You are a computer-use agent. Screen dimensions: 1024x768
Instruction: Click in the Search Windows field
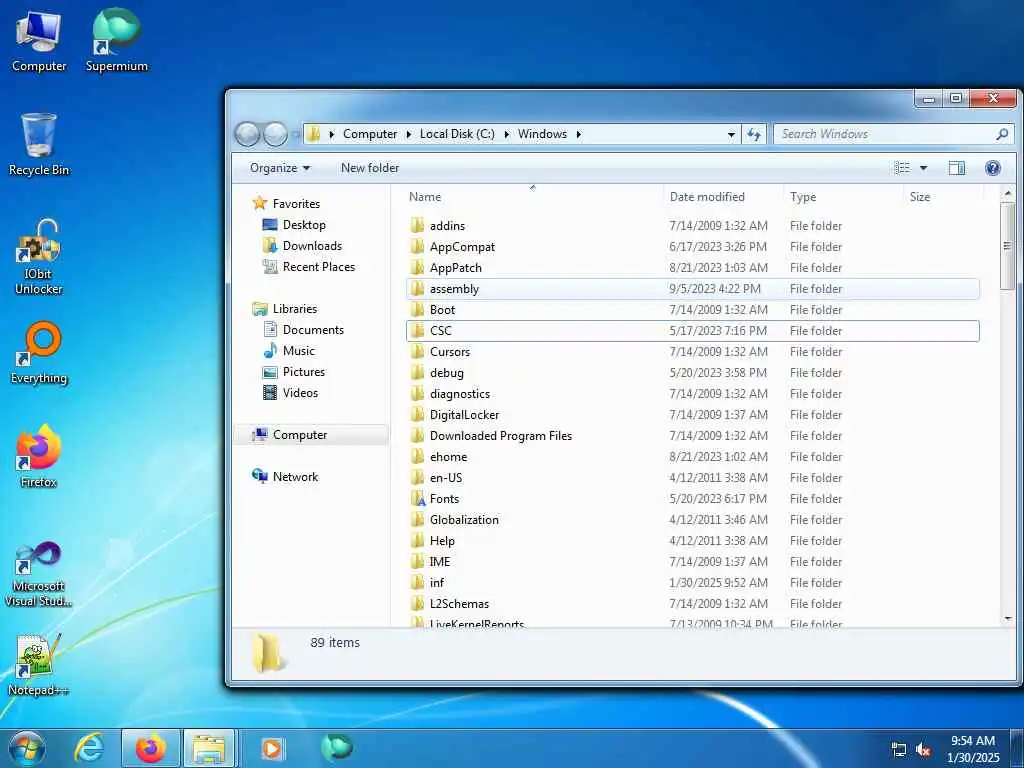(x=885, y=134)
